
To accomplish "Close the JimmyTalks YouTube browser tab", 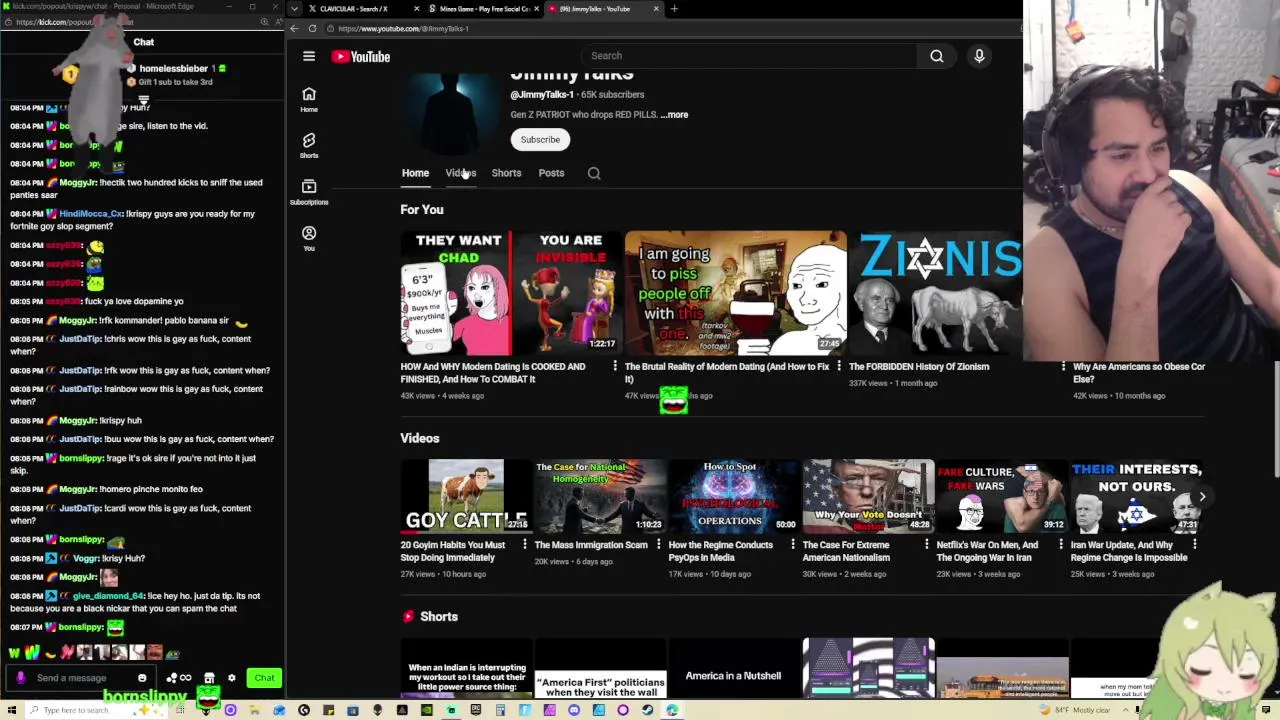I will click(656, 9).
